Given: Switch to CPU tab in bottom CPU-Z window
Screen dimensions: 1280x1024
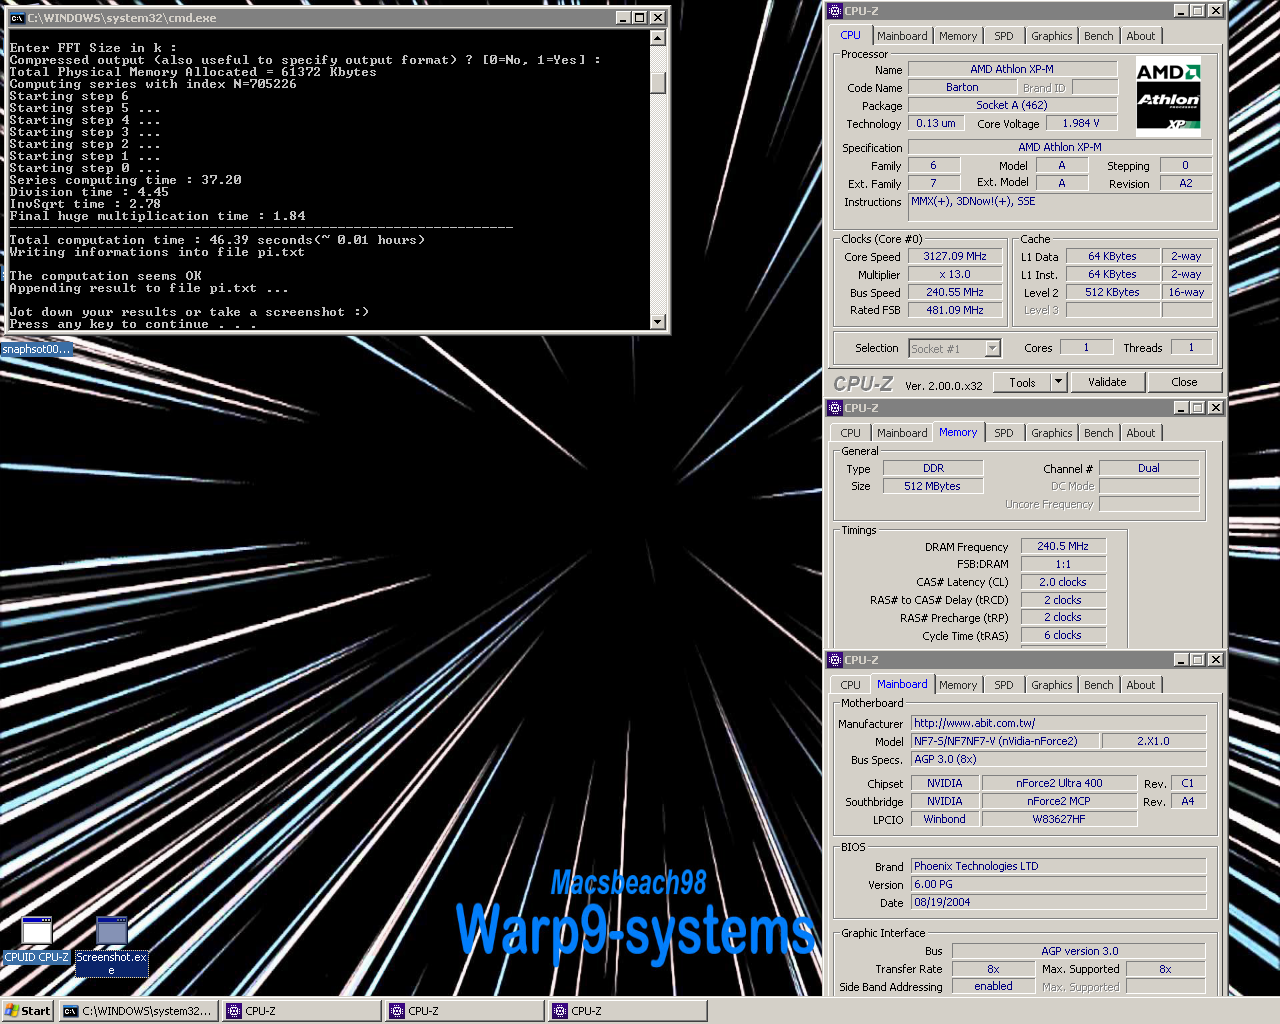Looking at the screenshot, I should pos(851,685).
